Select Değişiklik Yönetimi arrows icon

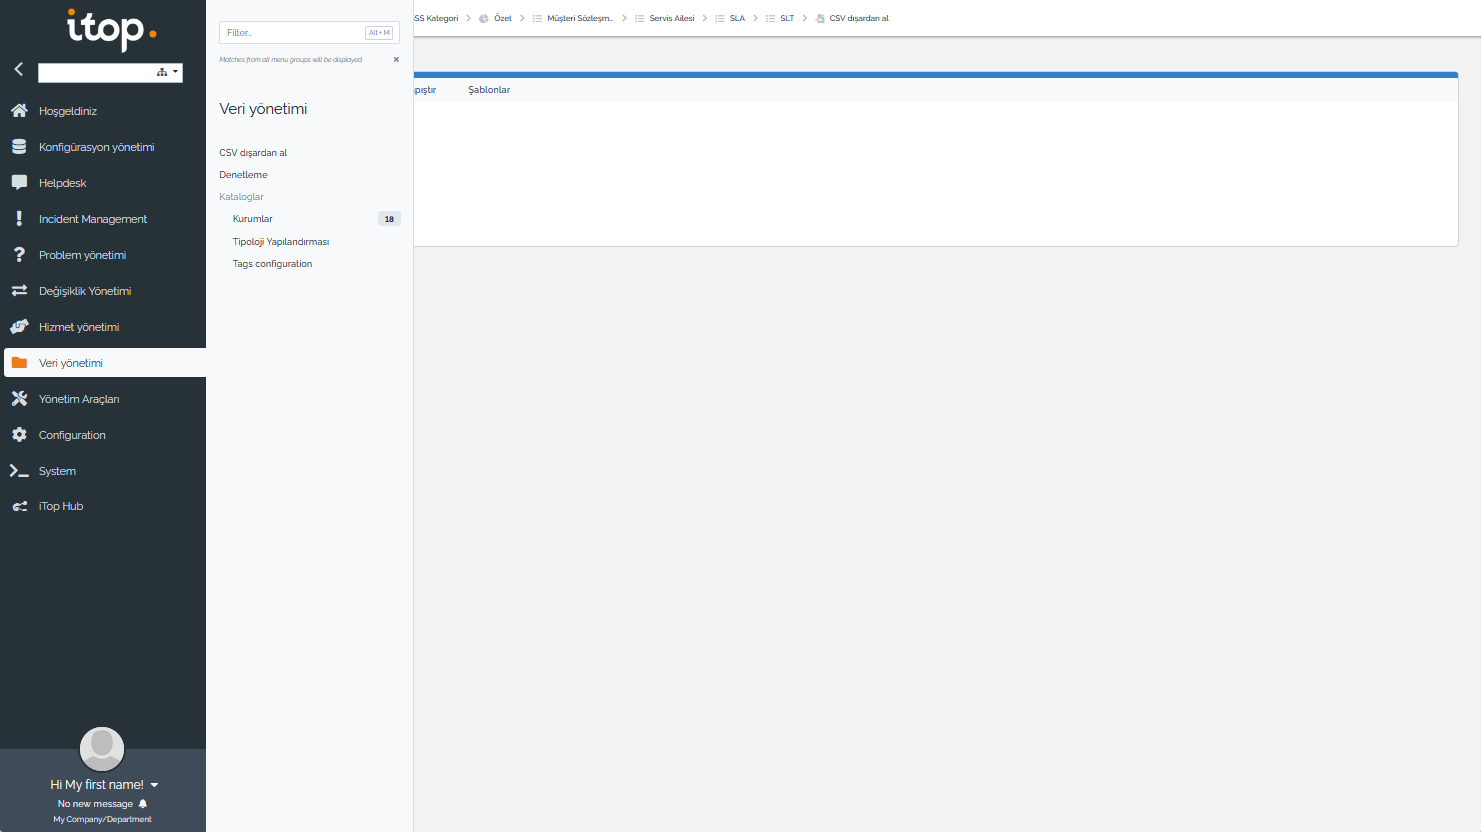pyautogui.click(x=19, y=291)
